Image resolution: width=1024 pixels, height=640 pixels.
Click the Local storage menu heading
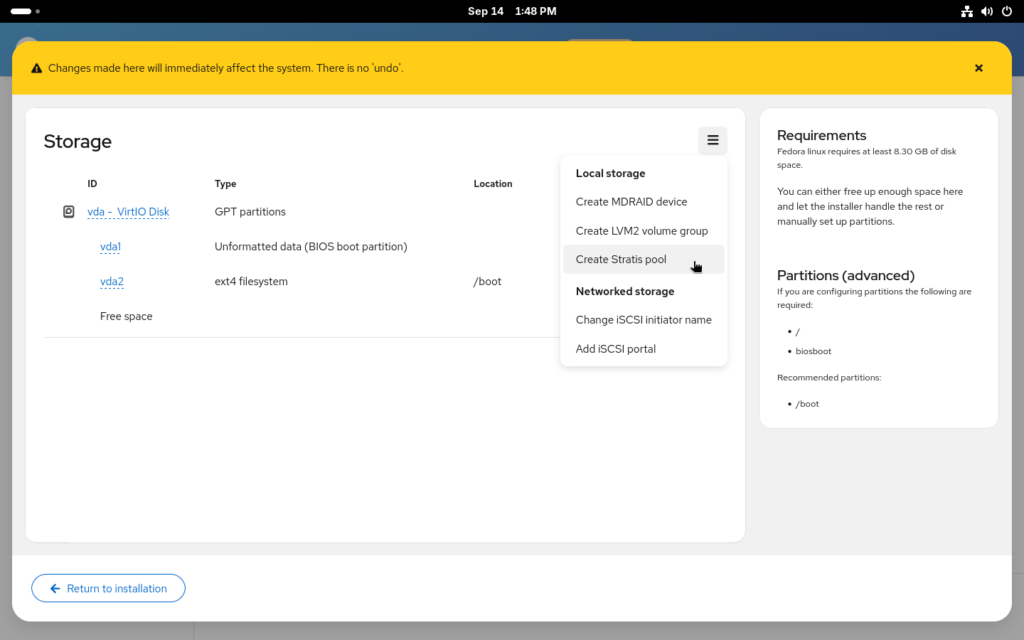click(611, 174)
